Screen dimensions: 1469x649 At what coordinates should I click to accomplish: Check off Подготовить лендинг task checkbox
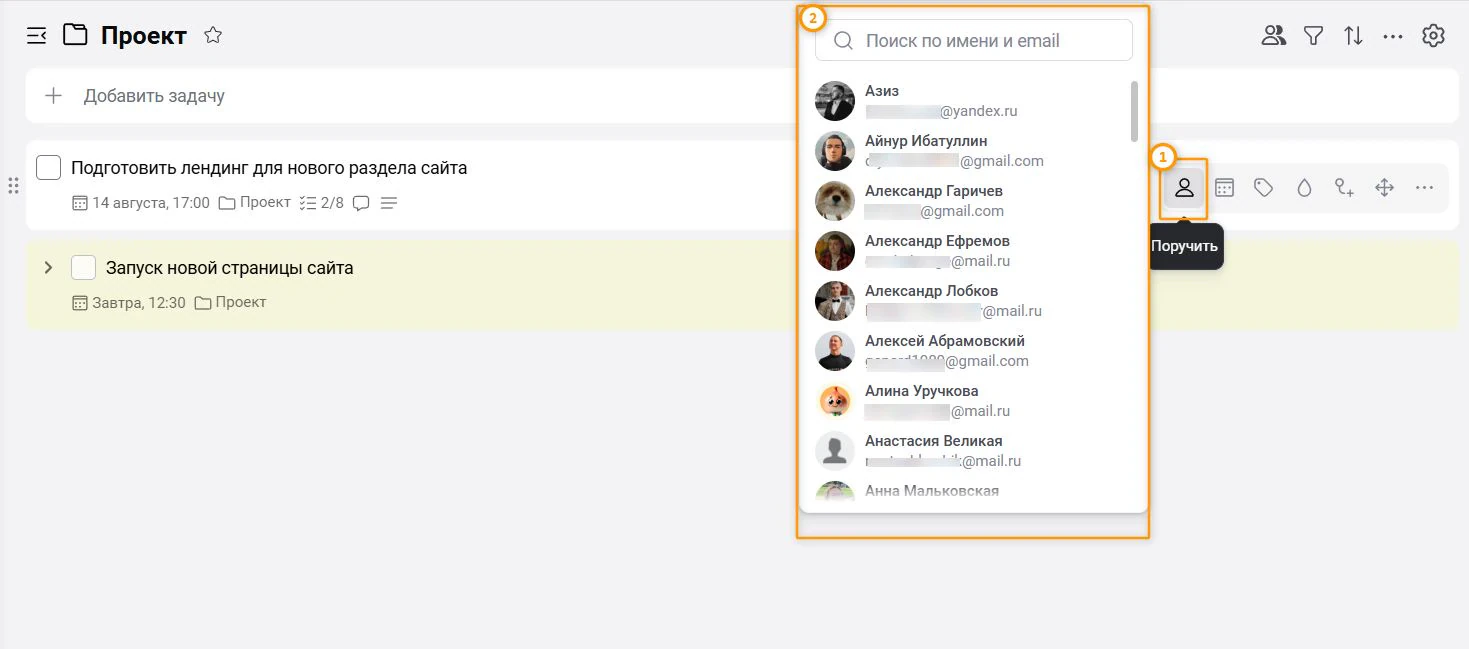49,168
